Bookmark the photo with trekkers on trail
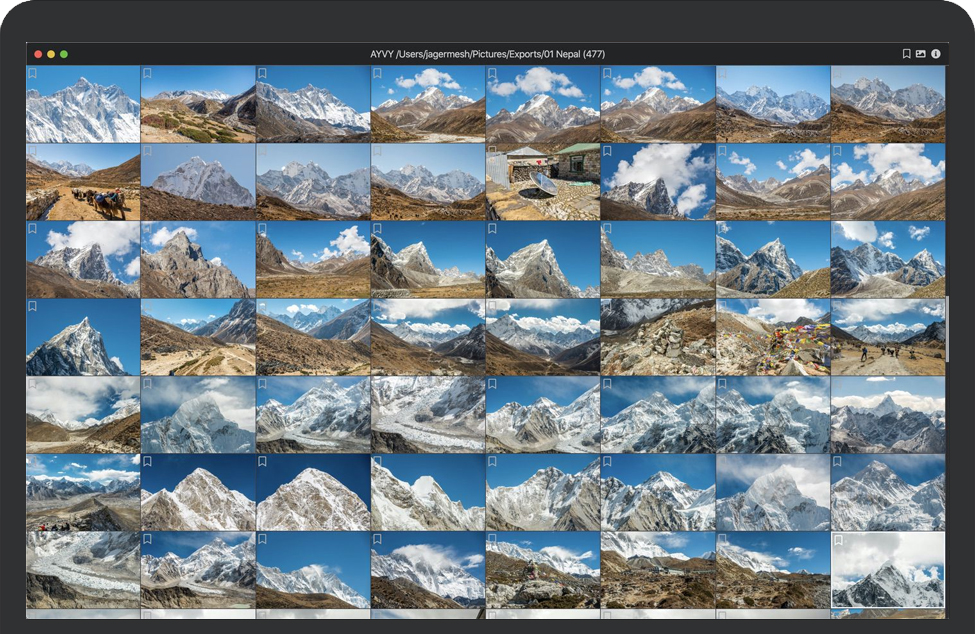 click(x=838, y=306)
